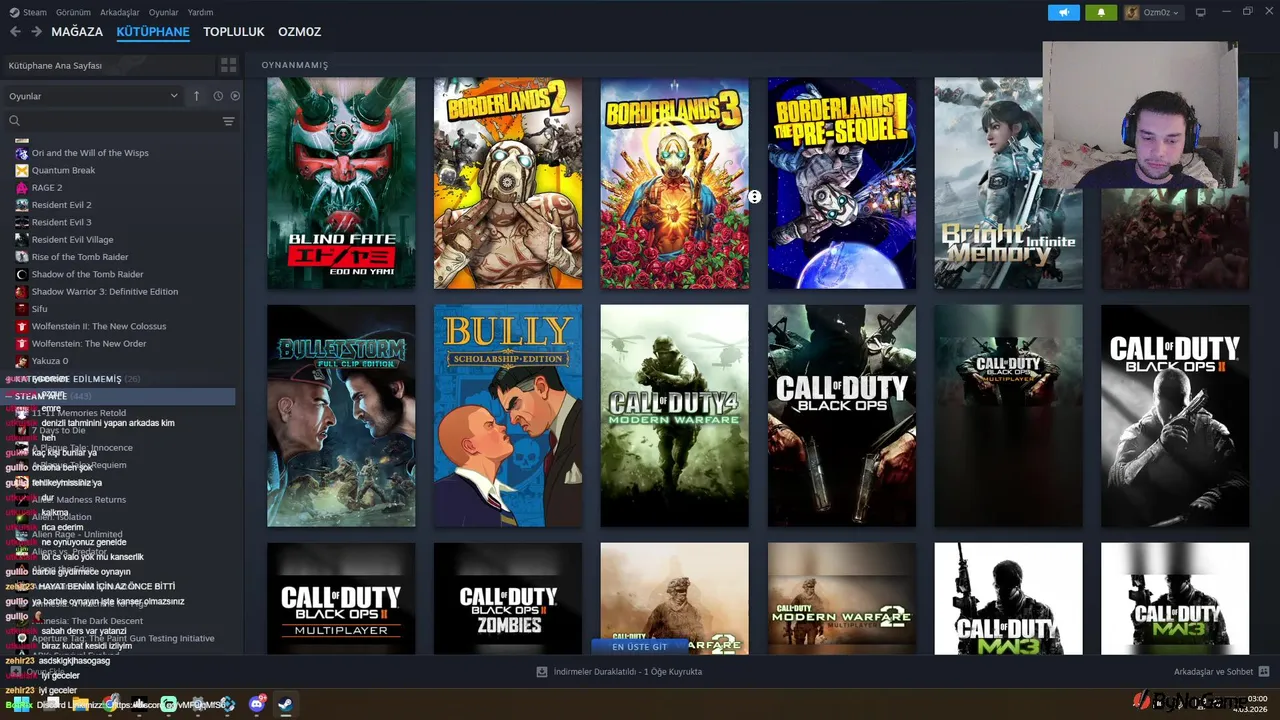
Task: Click the Yakuza 0 game icon
Action: point(22,361)
